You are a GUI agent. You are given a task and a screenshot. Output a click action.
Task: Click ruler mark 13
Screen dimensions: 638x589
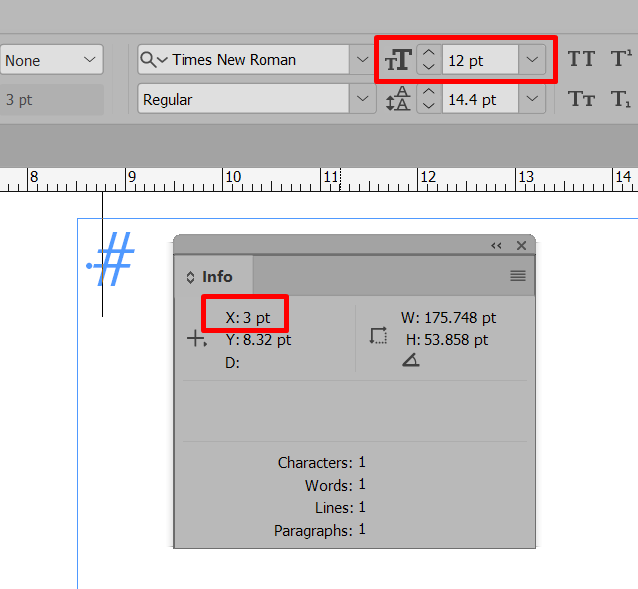coord(526,177)
